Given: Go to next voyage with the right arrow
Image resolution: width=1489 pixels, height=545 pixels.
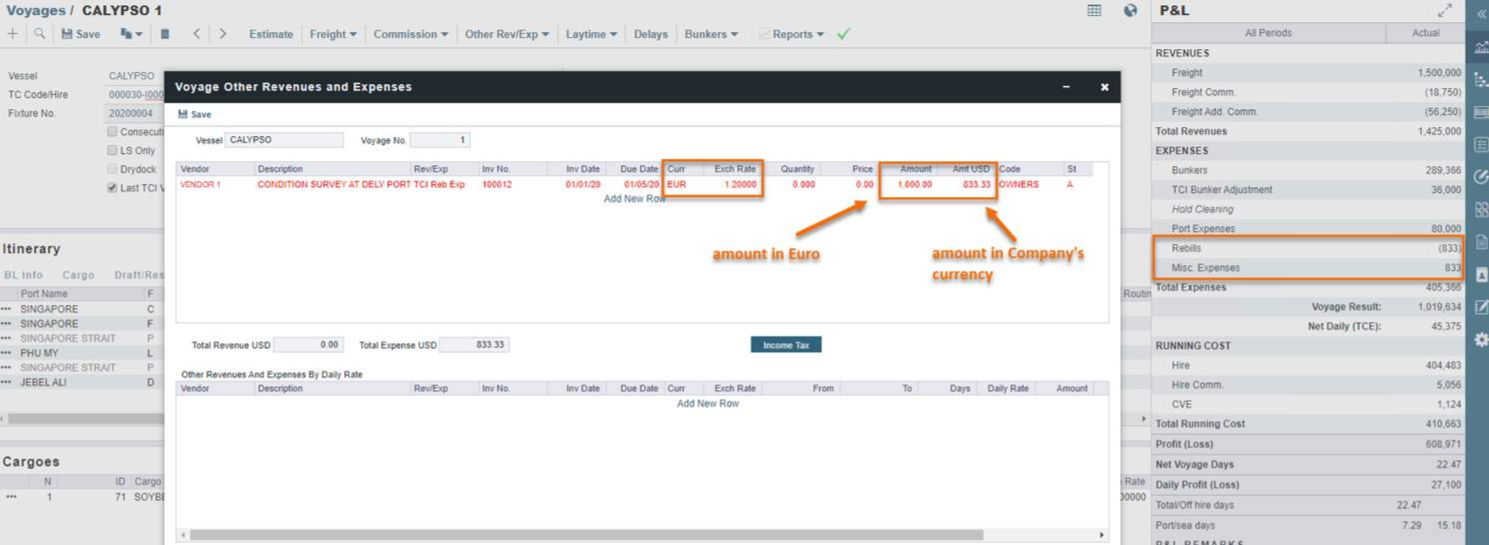Looking at the screenshot, I should coord(222,34).
